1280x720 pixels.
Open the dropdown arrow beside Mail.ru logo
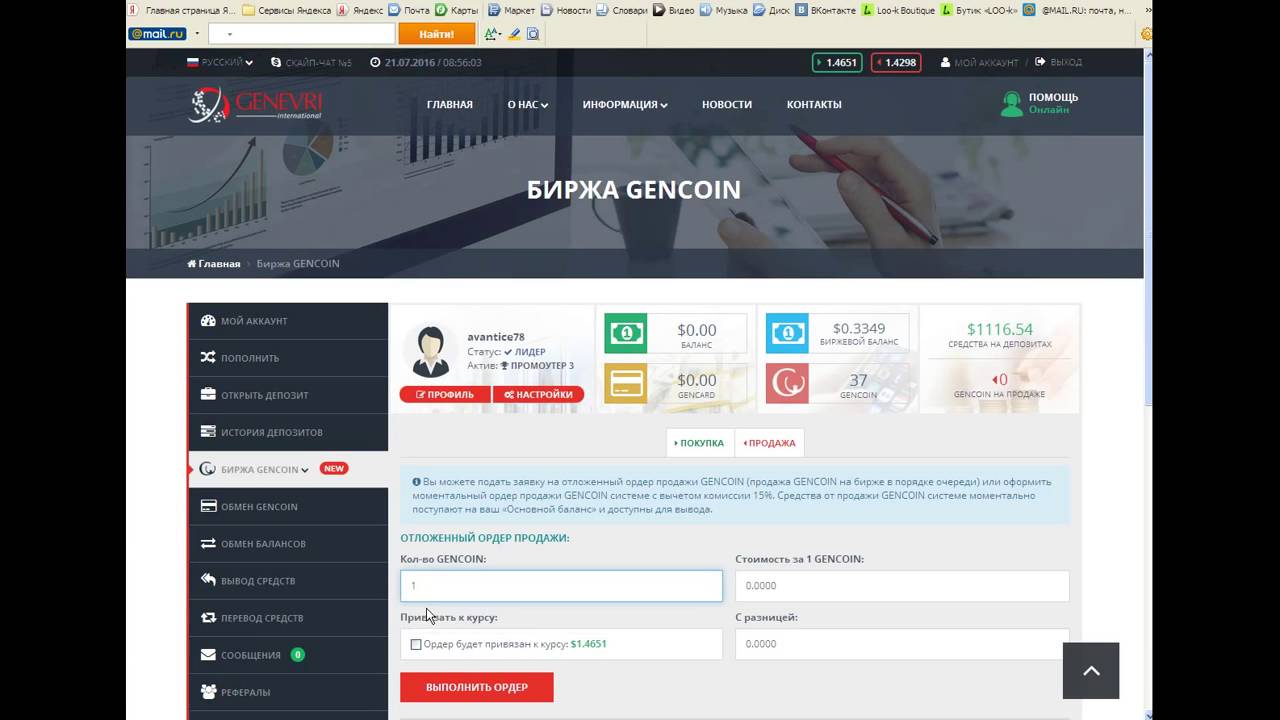point(197,34)
